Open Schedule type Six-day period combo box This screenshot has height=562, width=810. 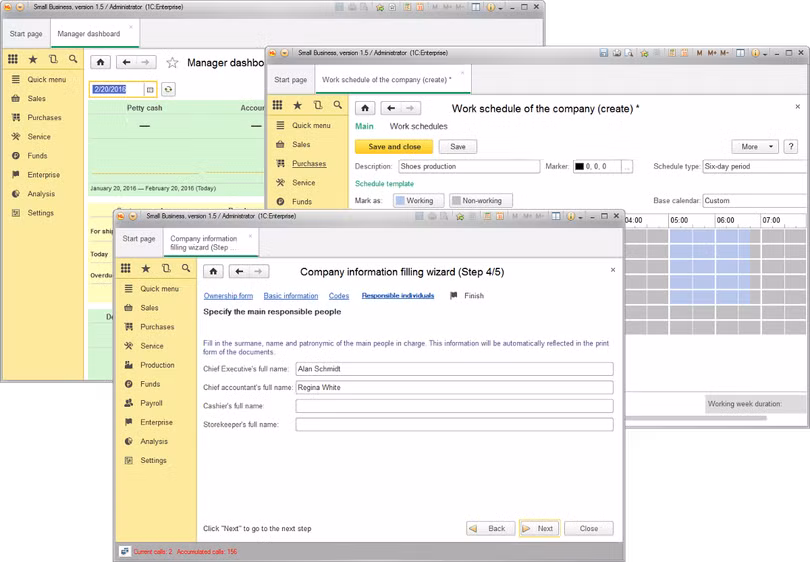(754, 166)
